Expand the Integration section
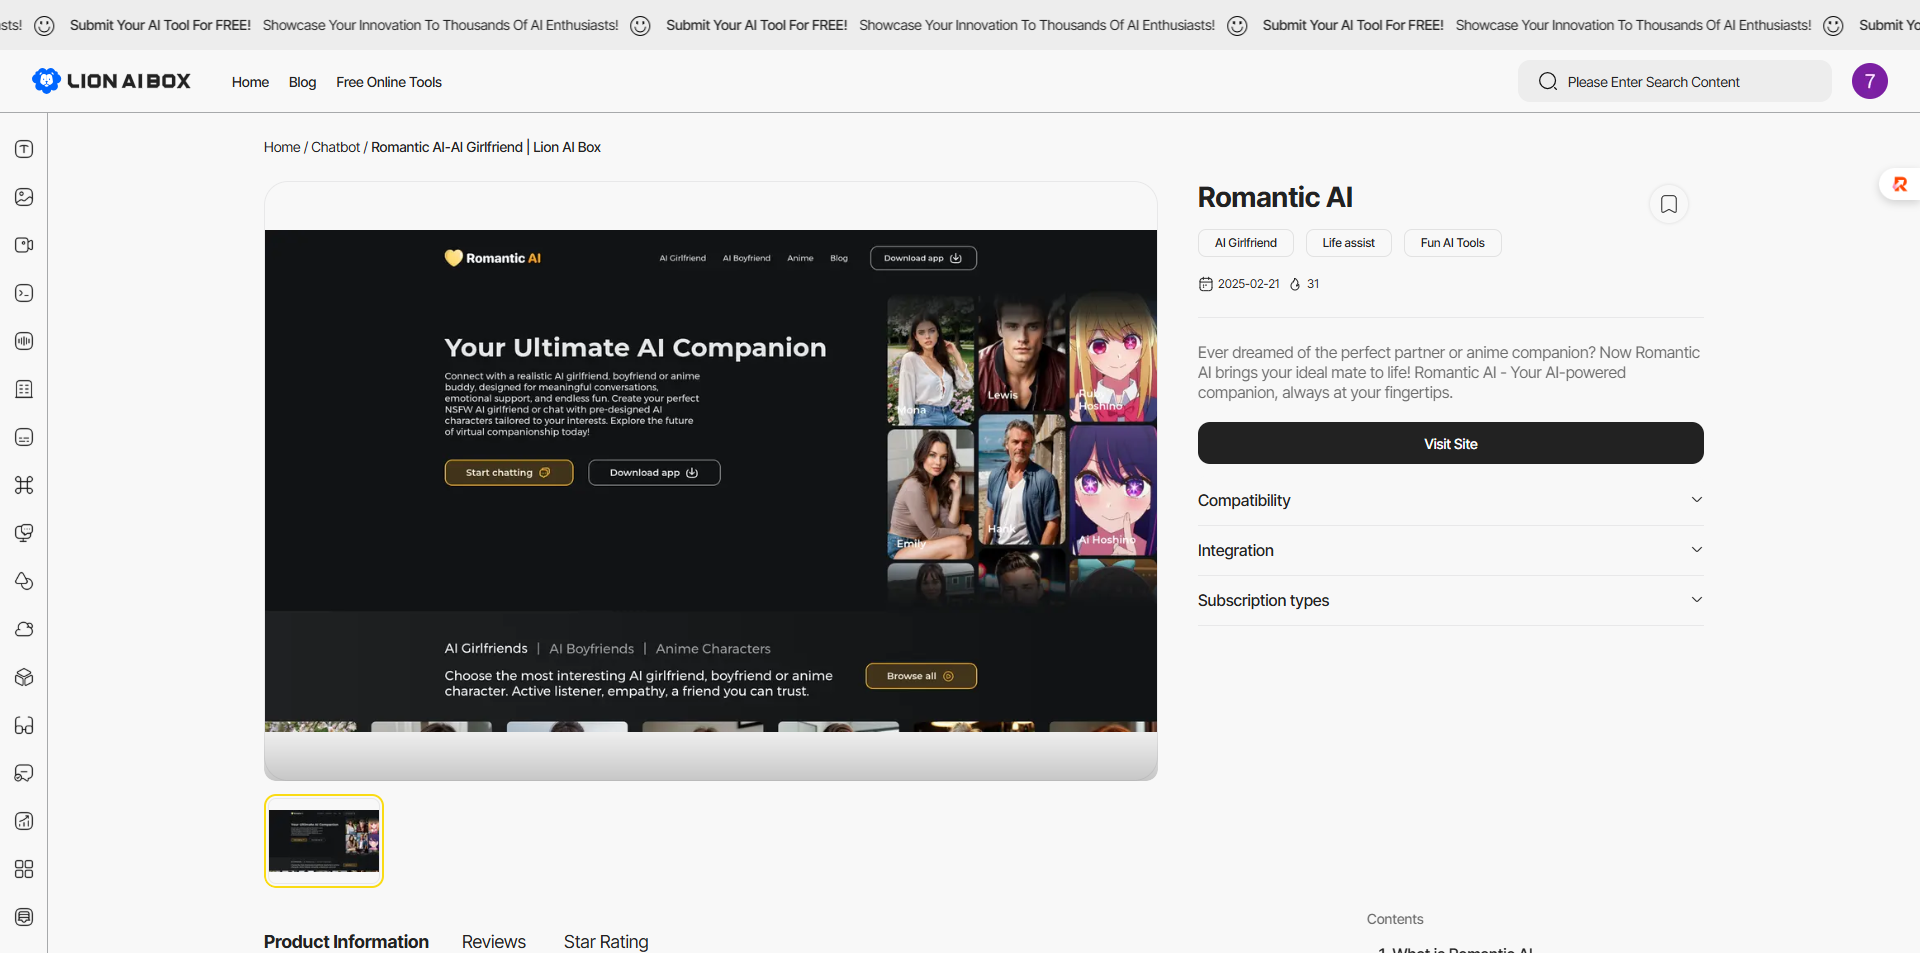This screenshot has width=1920, height=953. pos(1450,550)
